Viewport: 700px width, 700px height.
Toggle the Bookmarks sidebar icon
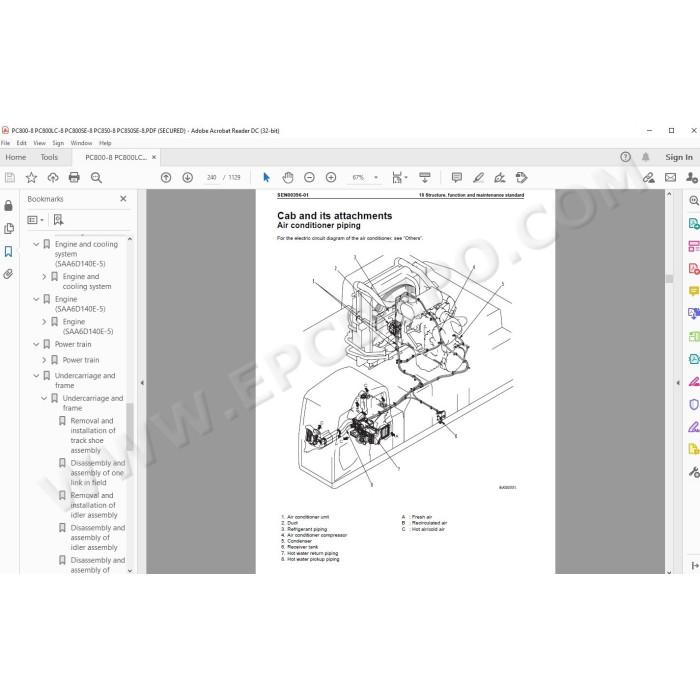[x=8, y=251]
